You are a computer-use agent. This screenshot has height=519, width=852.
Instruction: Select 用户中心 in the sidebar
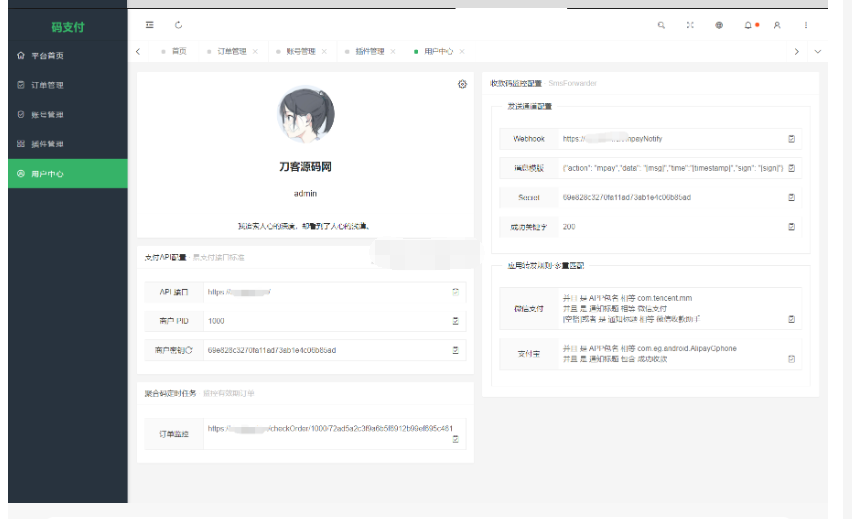tap(68, 174)
